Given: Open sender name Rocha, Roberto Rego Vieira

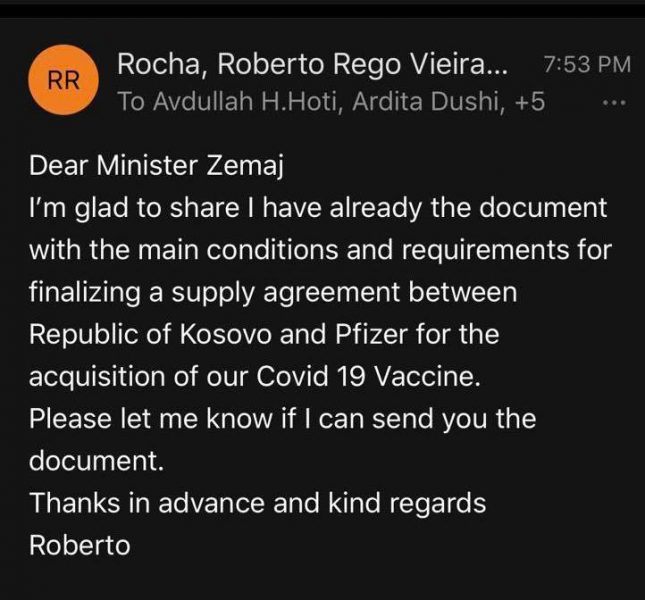Looking at the screenshot, I should (300, 64).
